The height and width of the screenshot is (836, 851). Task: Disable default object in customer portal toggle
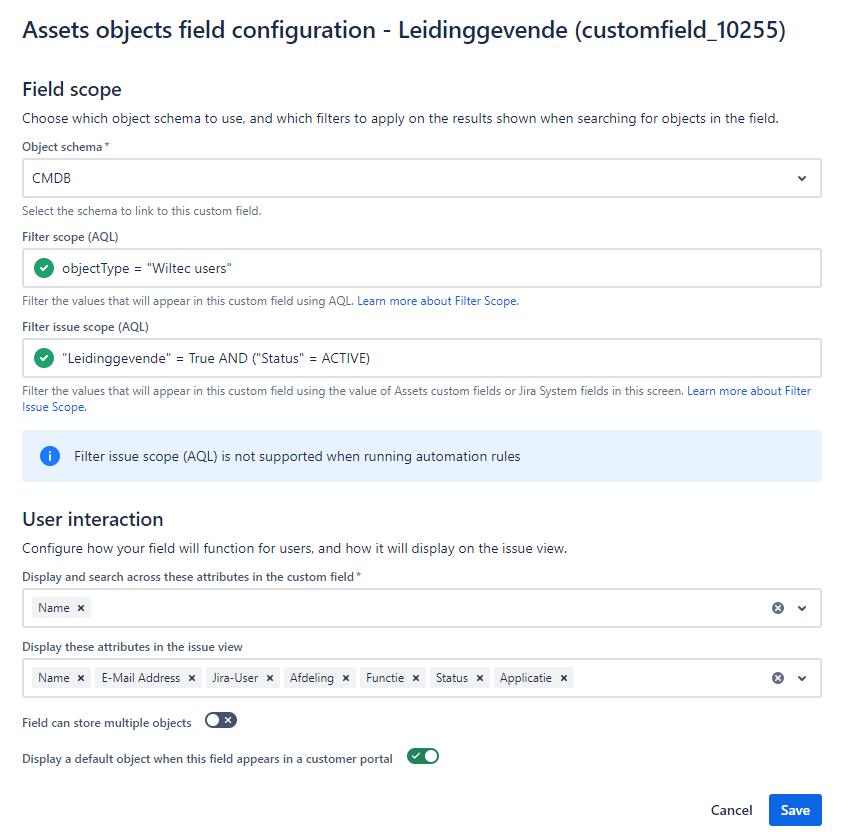(x=423, y=757)
